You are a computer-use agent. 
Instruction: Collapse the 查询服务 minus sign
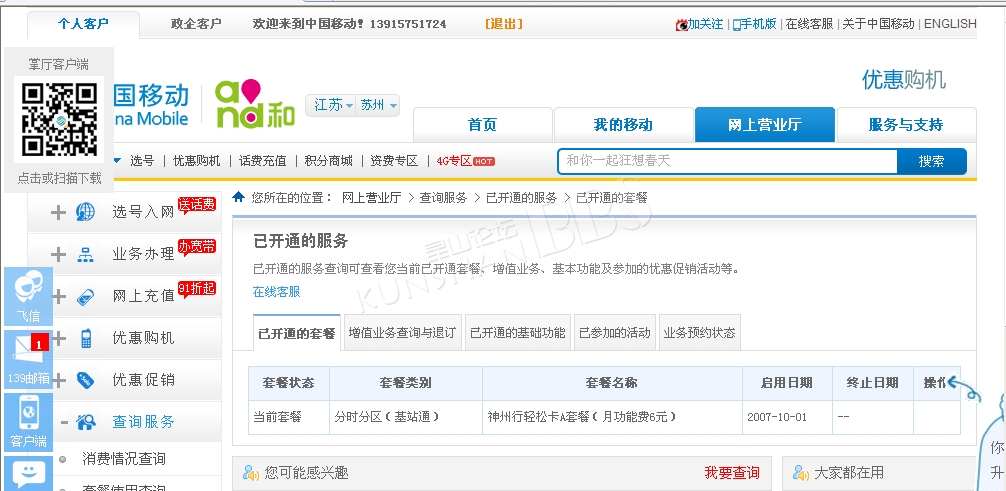(64, 422)
